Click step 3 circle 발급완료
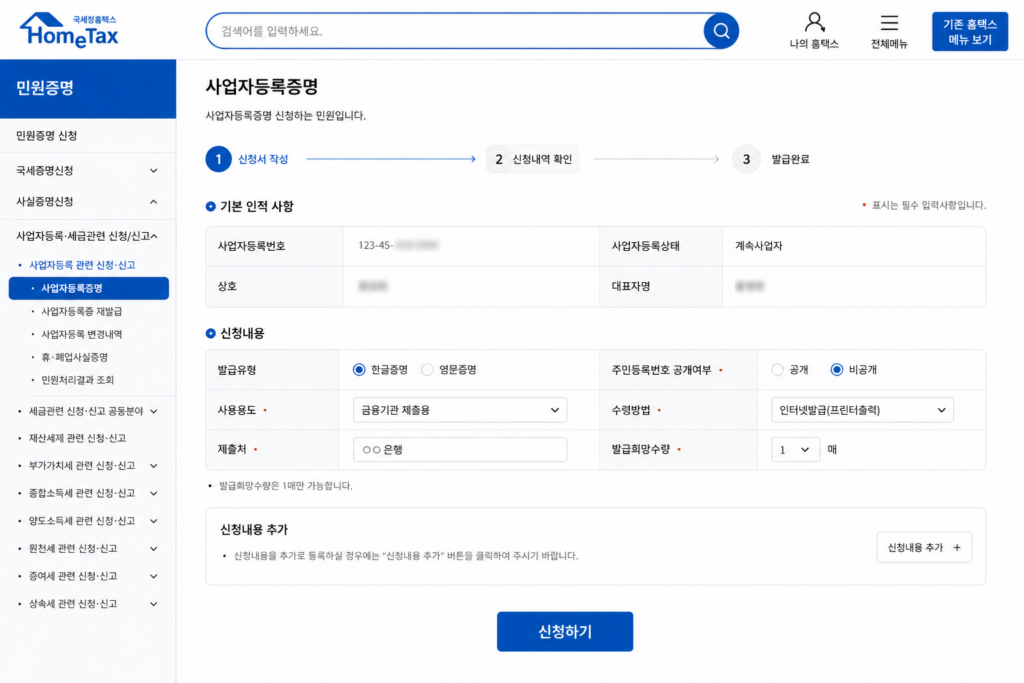The height and width of the screenshot is (683, 1024). coord(746,159)
